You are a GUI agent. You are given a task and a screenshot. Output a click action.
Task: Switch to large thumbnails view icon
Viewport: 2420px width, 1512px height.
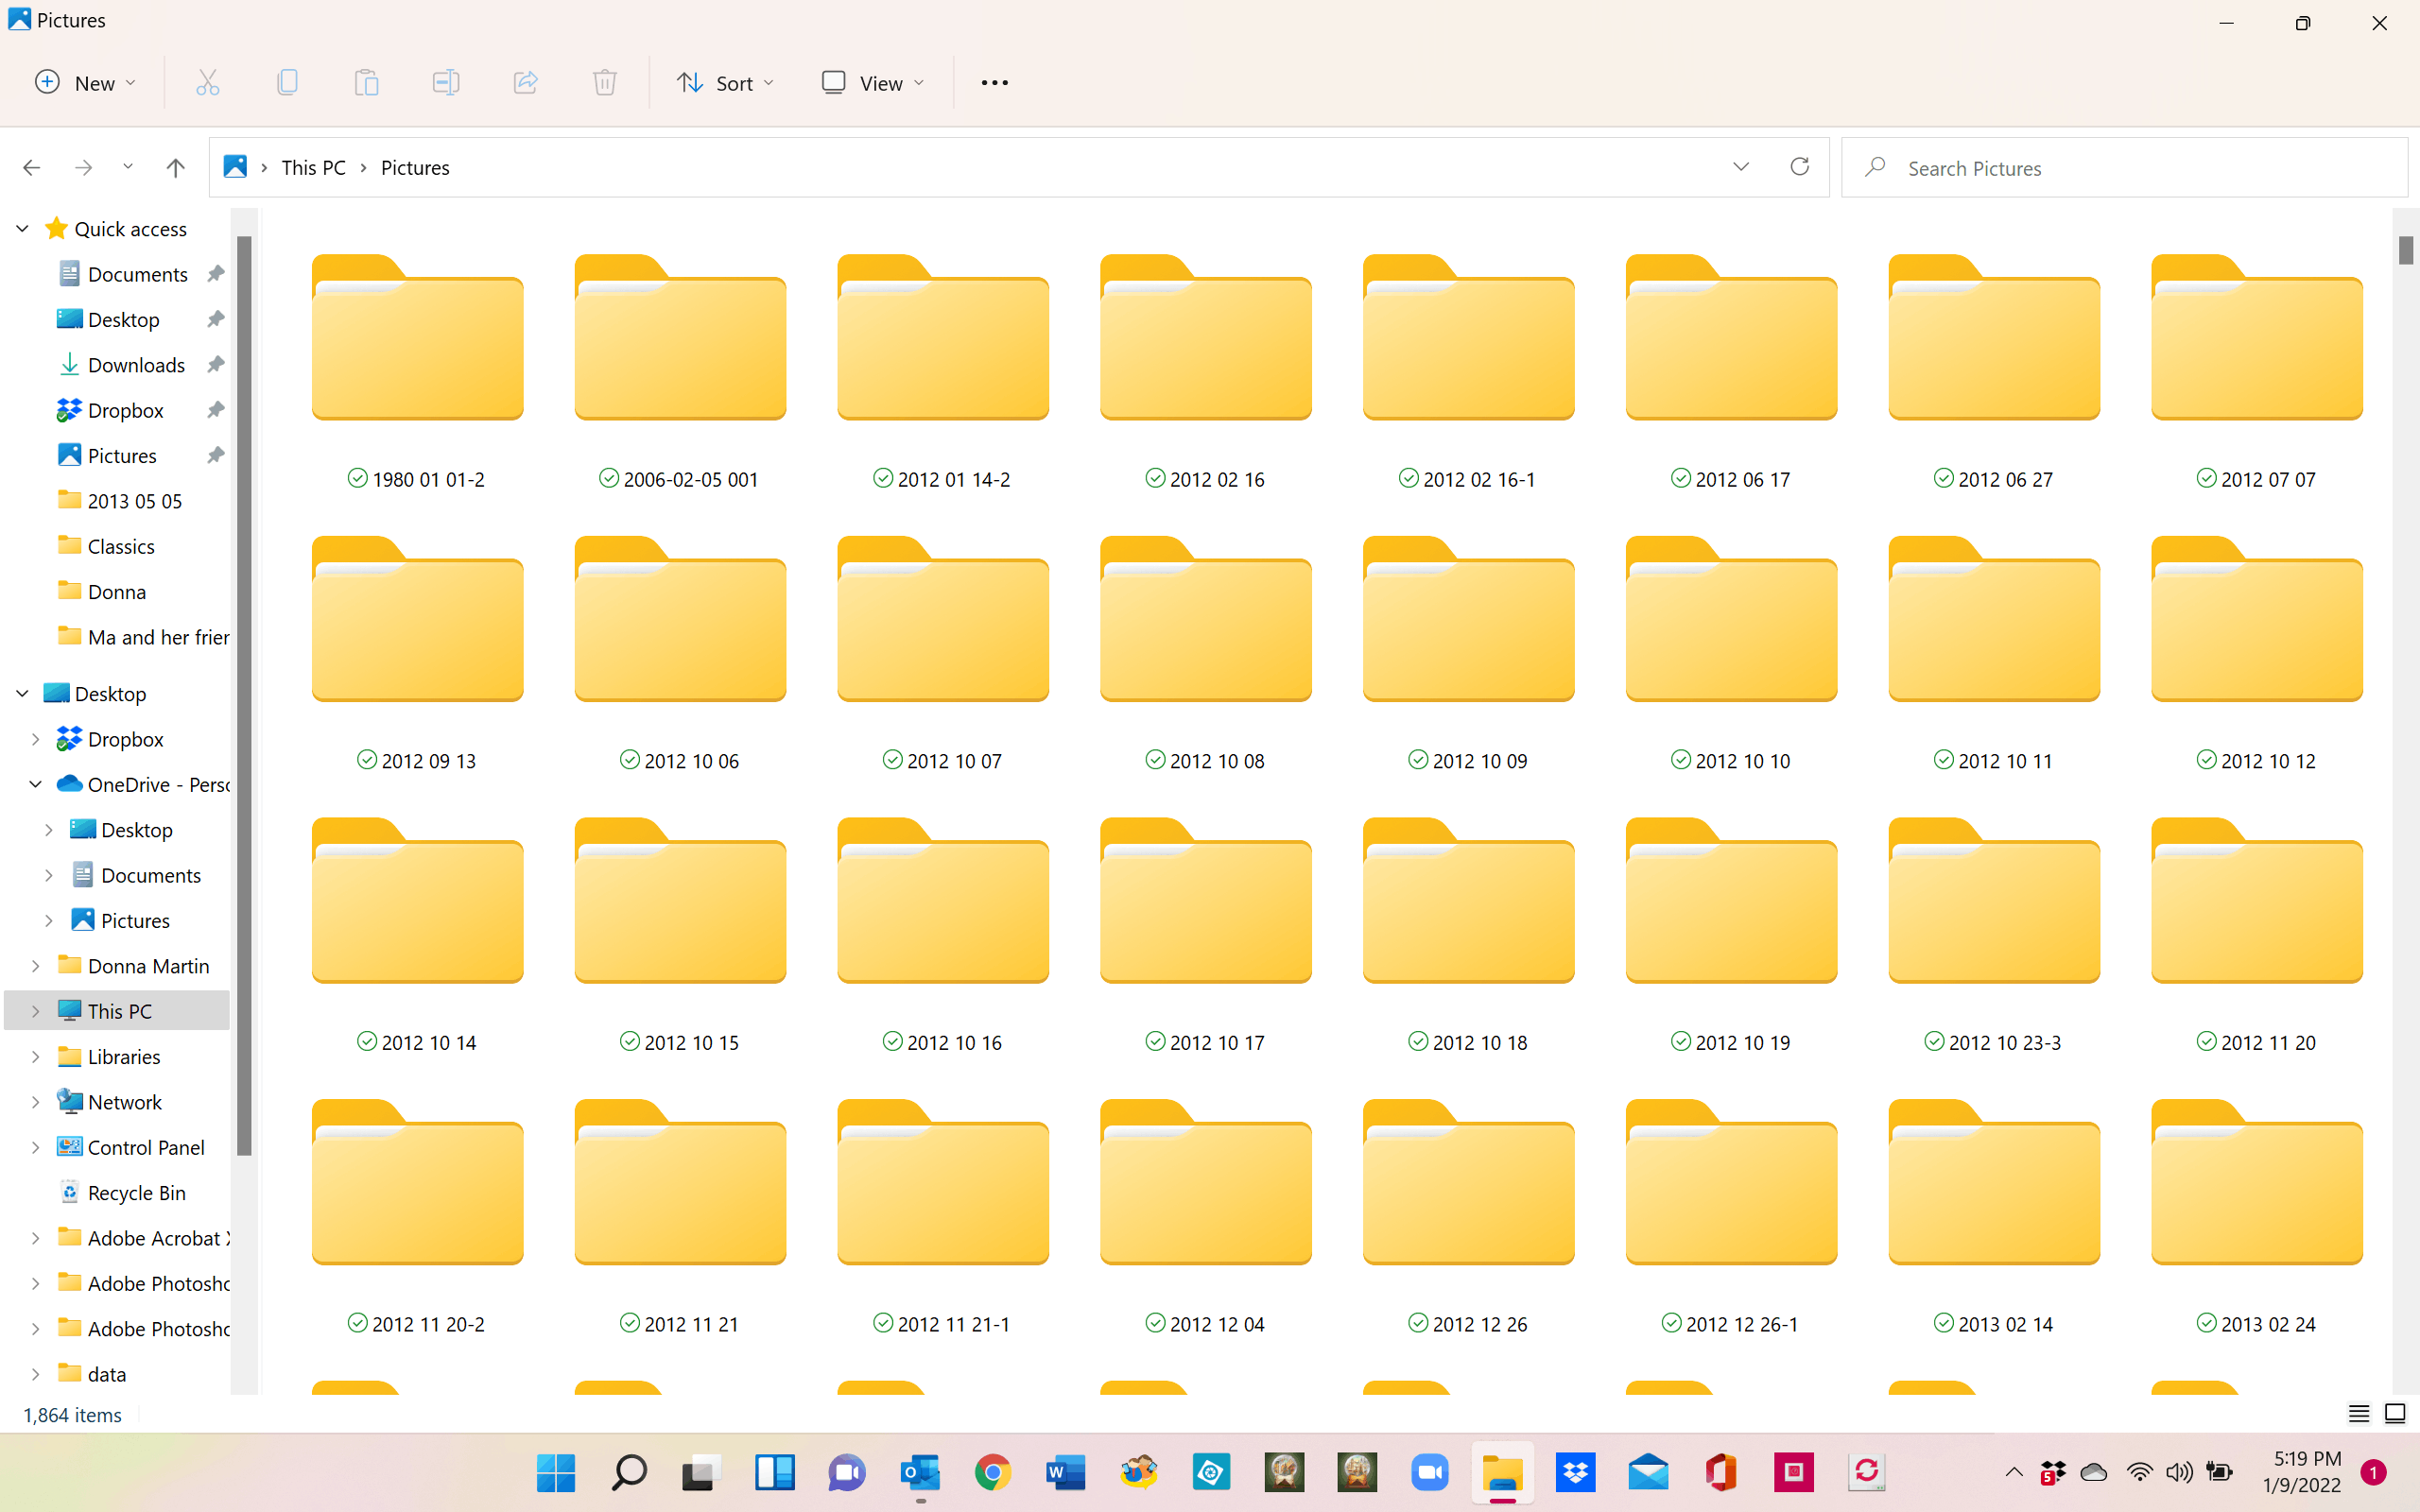point(2395,1413)
